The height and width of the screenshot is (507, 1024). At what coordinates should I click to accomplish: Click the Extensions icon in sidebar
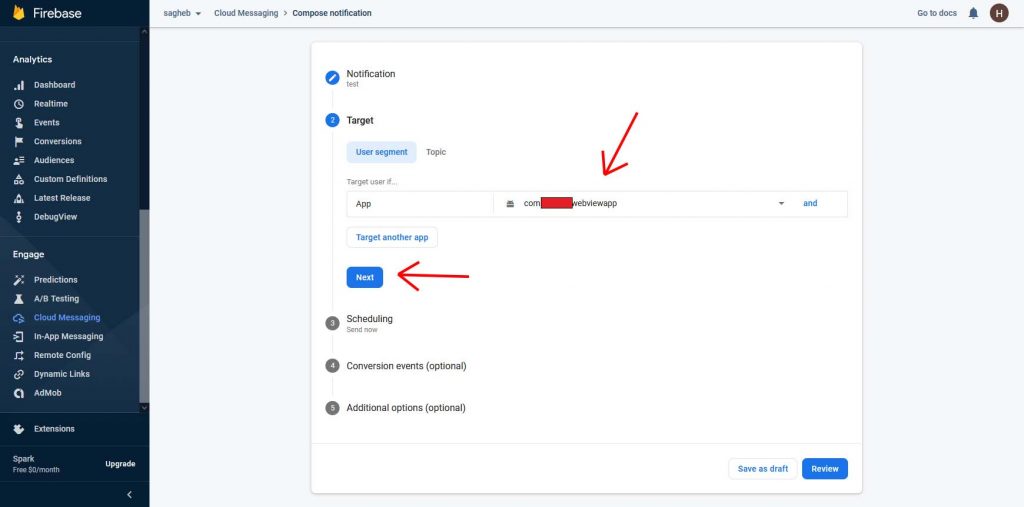[19, 429]
